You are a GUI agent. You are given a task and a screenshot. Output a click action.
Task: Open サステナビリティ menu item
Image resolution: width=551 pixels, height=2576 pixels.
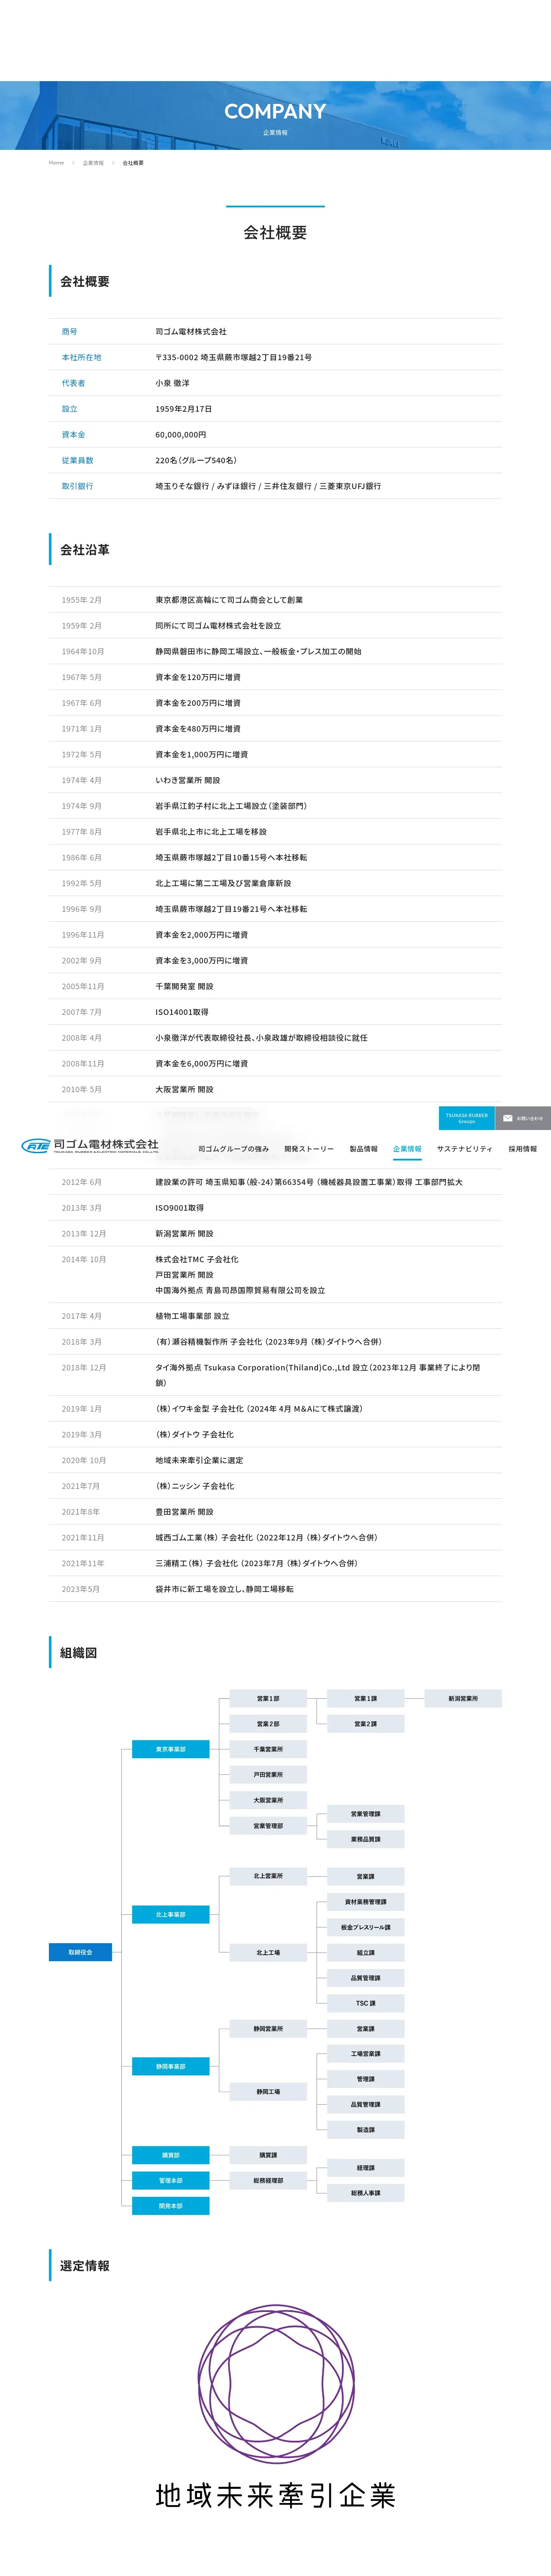pyautogui.click(x=465, y=1149)
